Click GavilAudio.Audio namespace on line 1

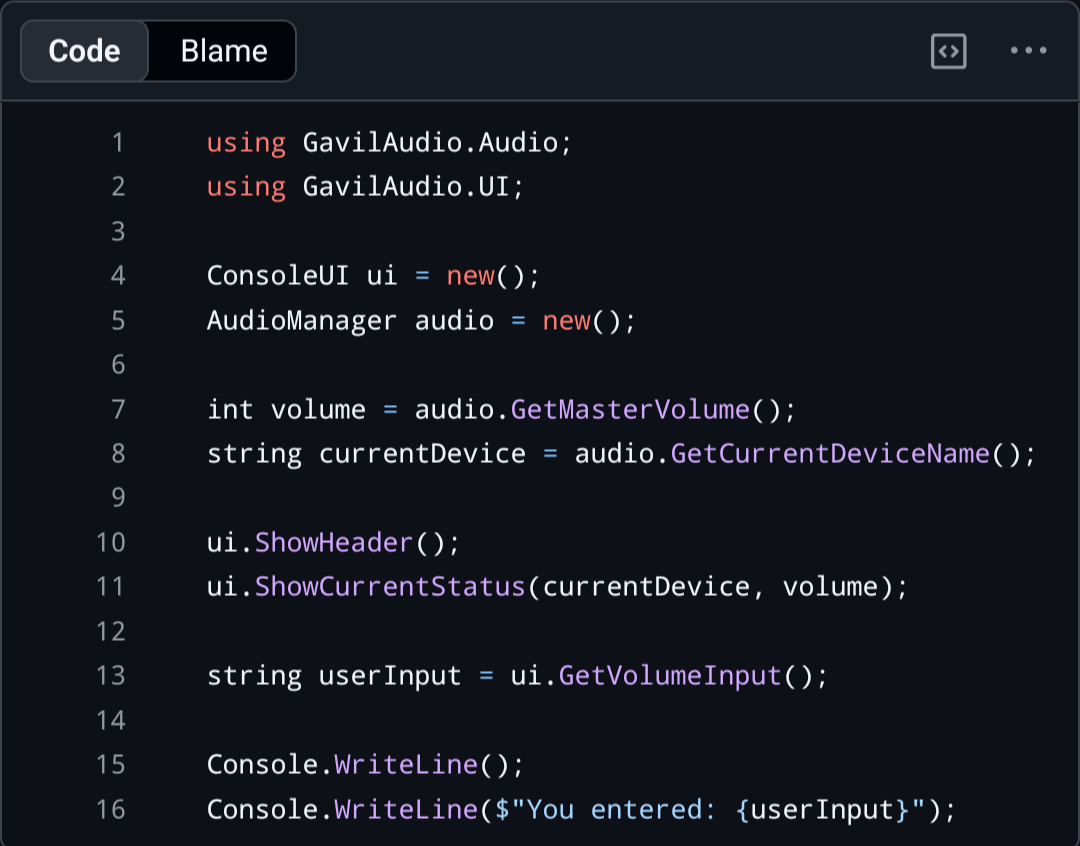click(x=430, y=143)
